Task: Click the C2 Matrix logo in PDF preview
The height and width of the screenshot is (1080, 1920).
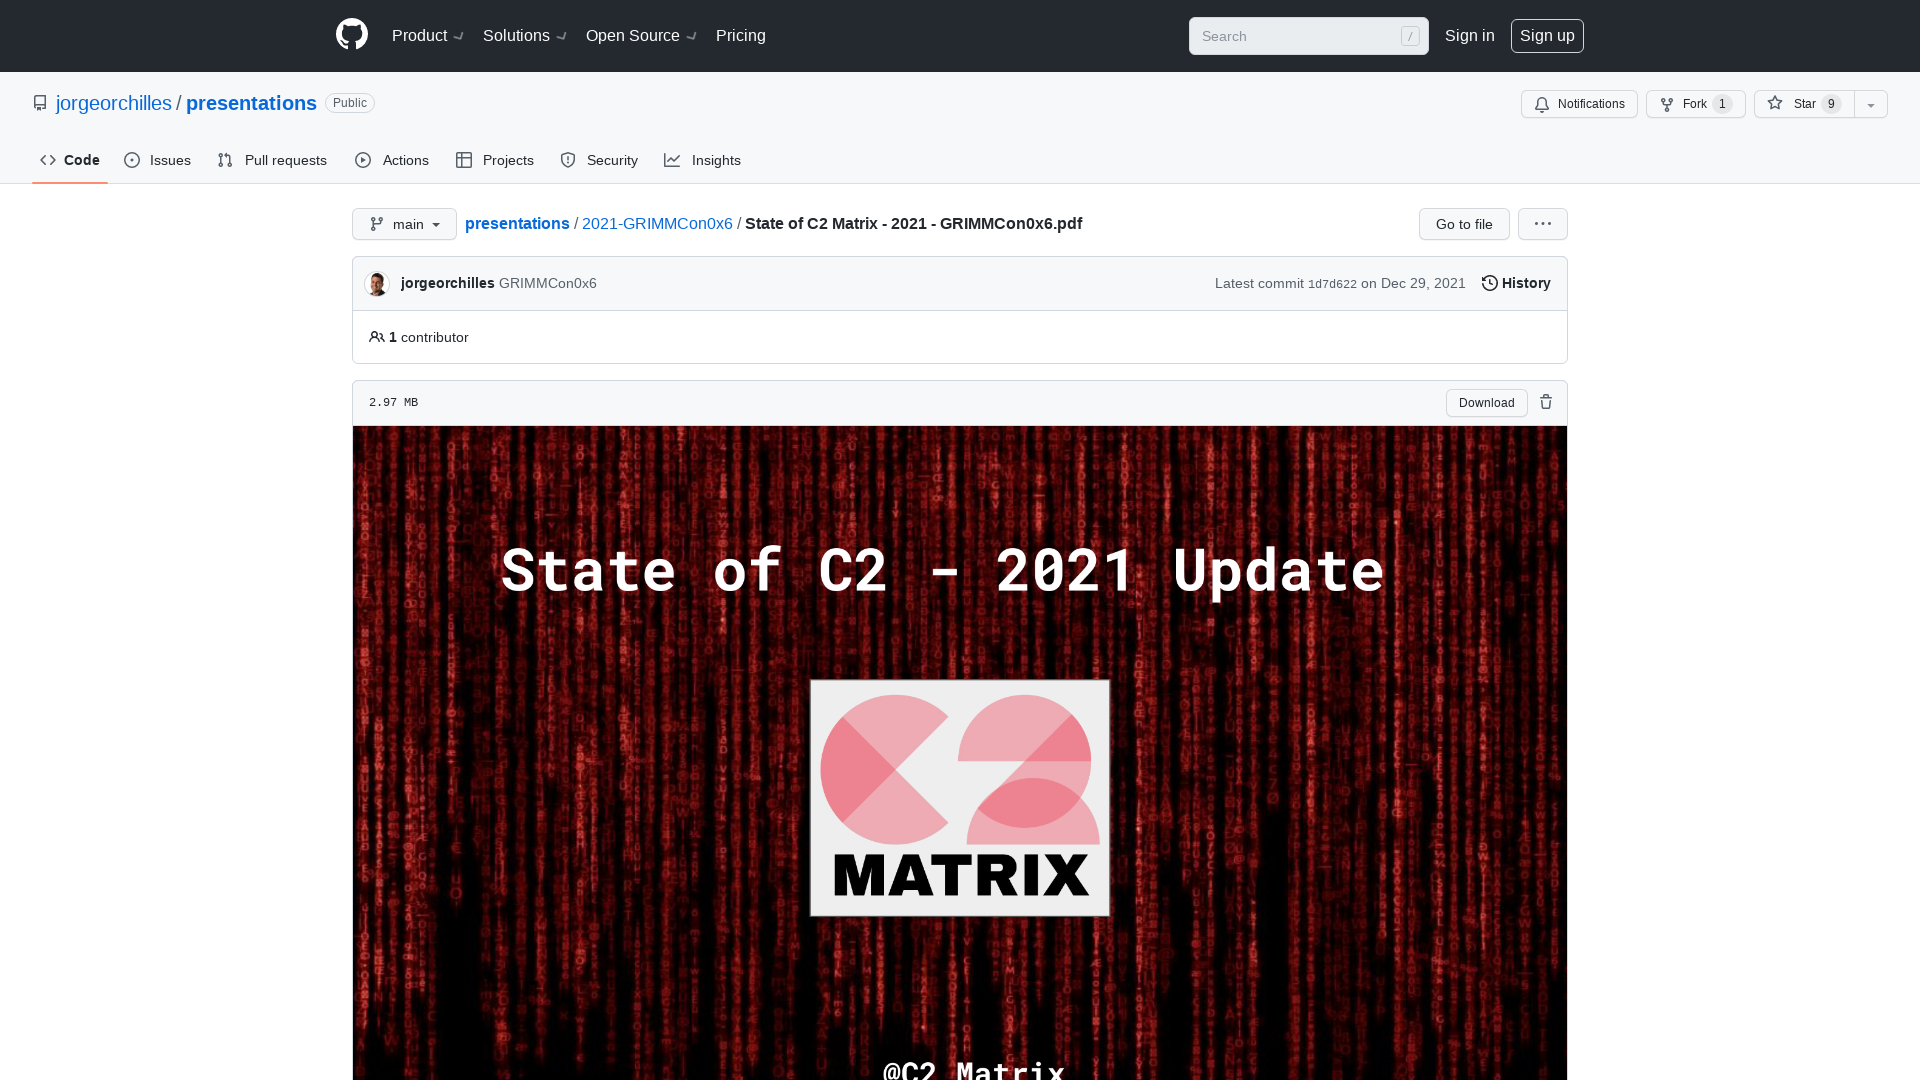Action: [x=960, y=798]
